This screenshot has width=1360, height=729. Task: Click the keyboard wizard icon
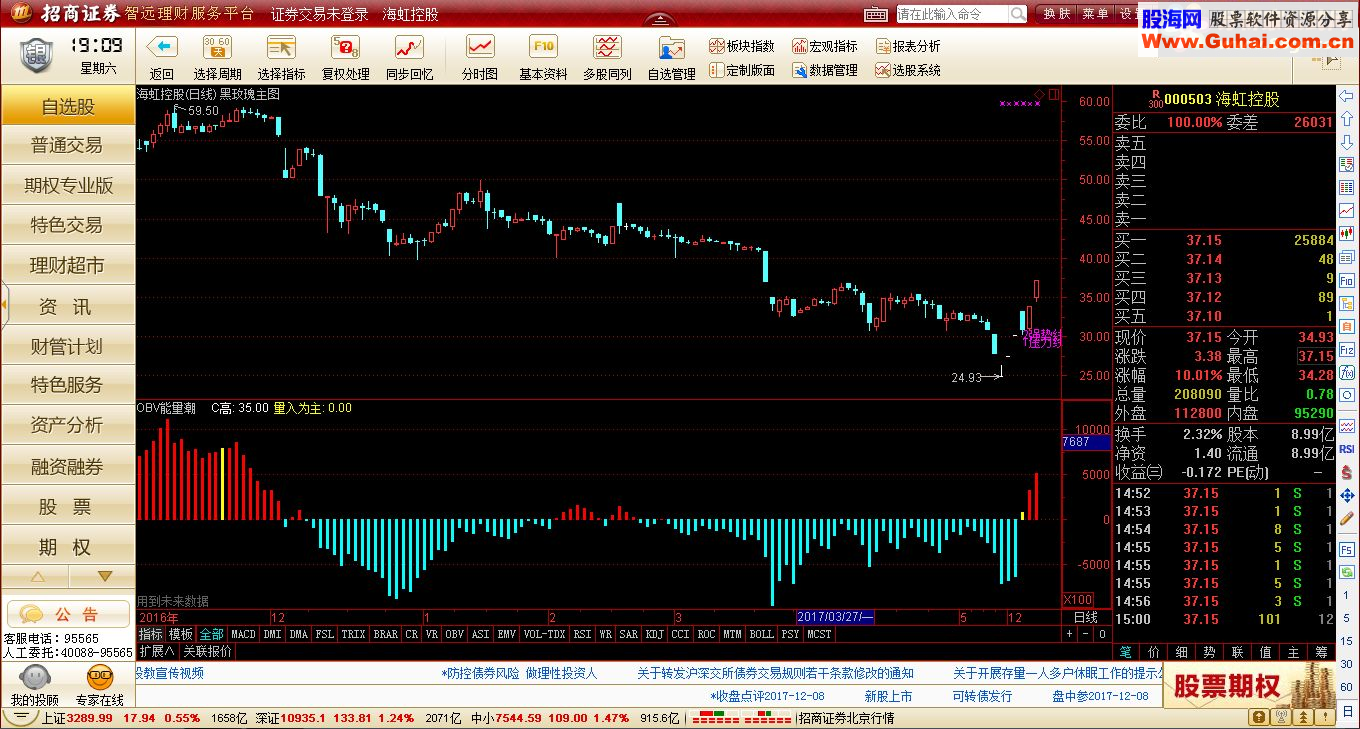point(876,14)
